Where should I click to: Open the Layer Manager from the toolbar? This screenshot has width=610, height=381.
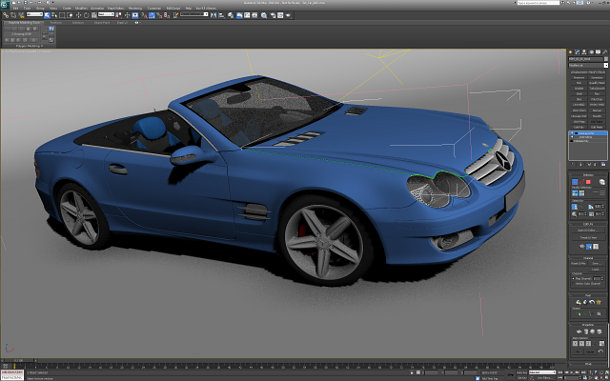pyautogui.click(x=230, y=15)
